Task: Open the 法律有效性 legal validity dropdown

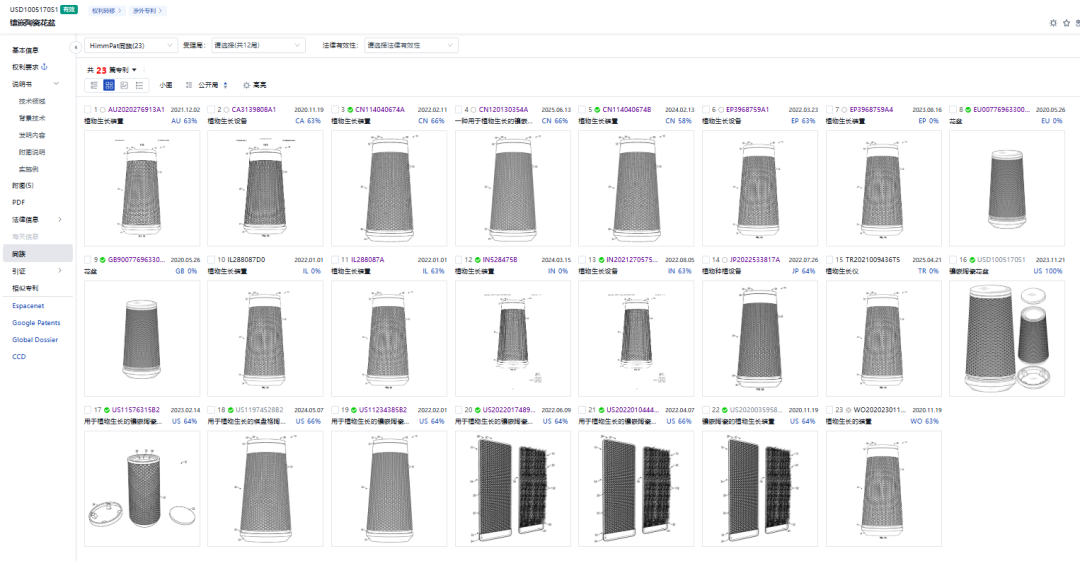Action: point(411,45)
